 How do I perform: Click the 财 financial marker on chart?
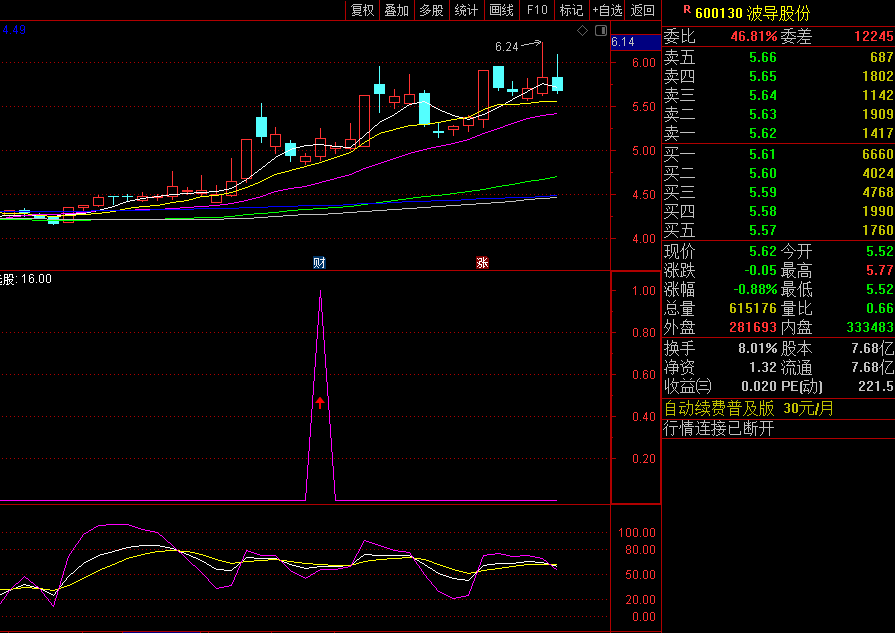point(319,263)
